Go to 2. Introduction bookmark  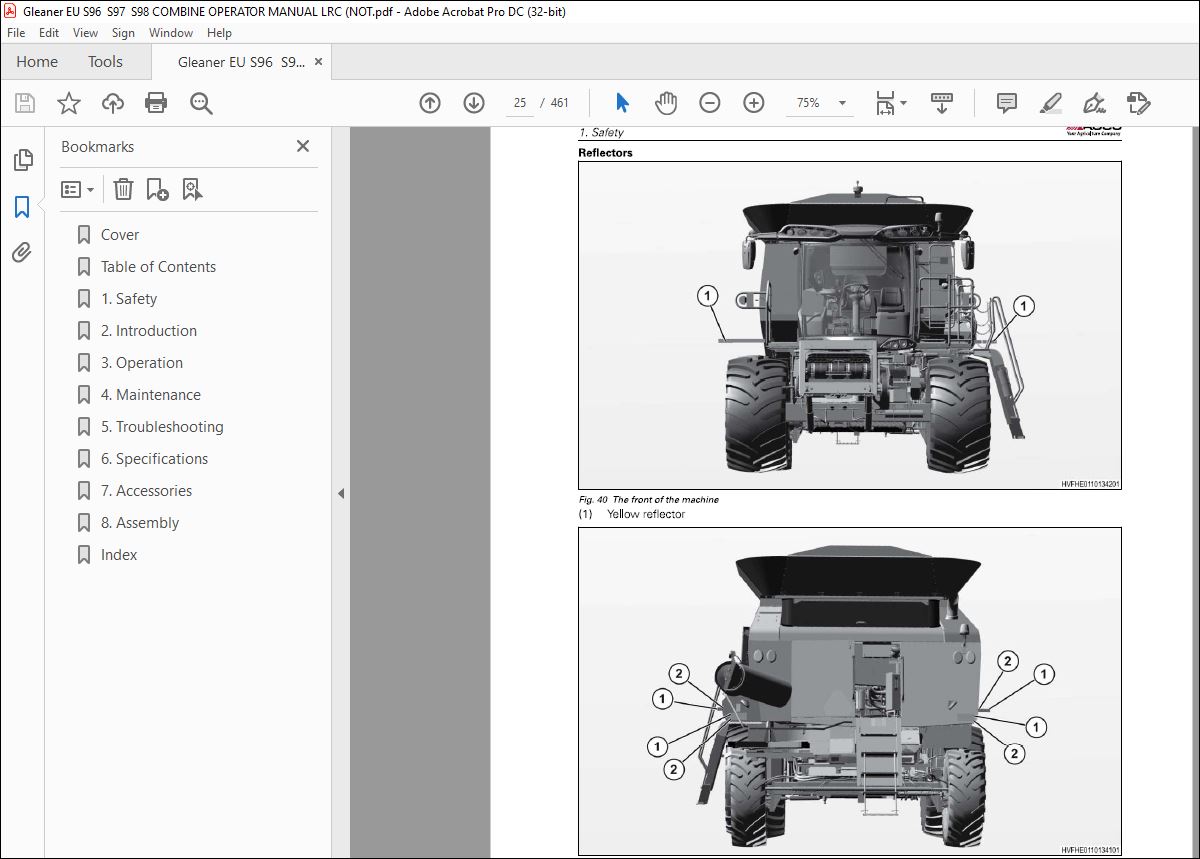pos(149,331)
